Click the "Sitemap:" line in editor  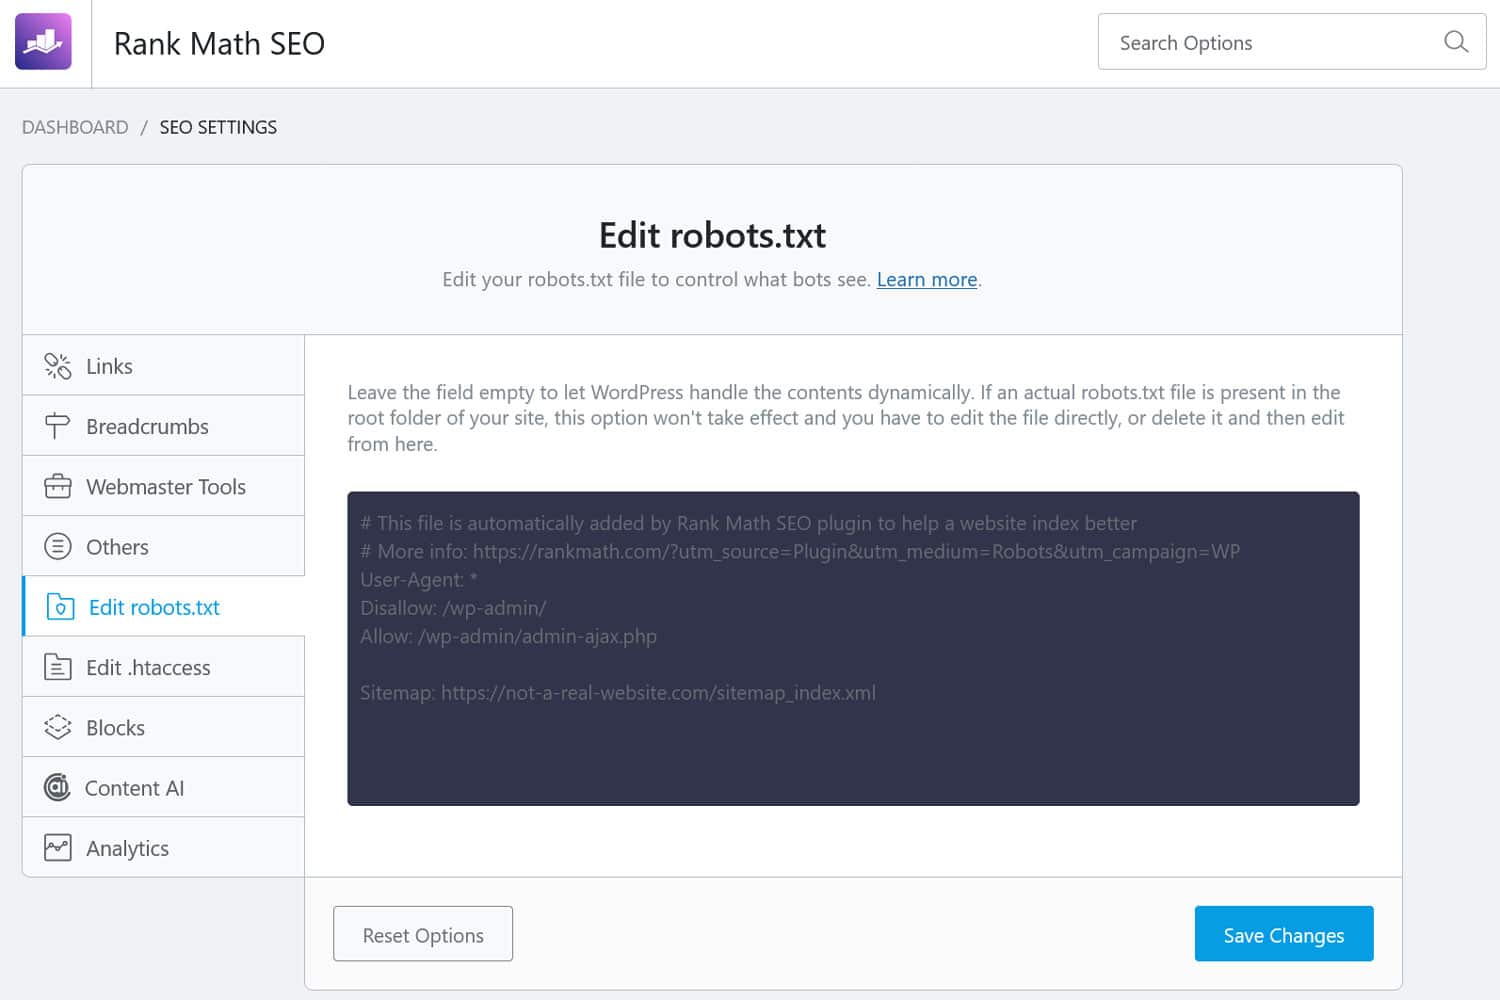[618, 693]
